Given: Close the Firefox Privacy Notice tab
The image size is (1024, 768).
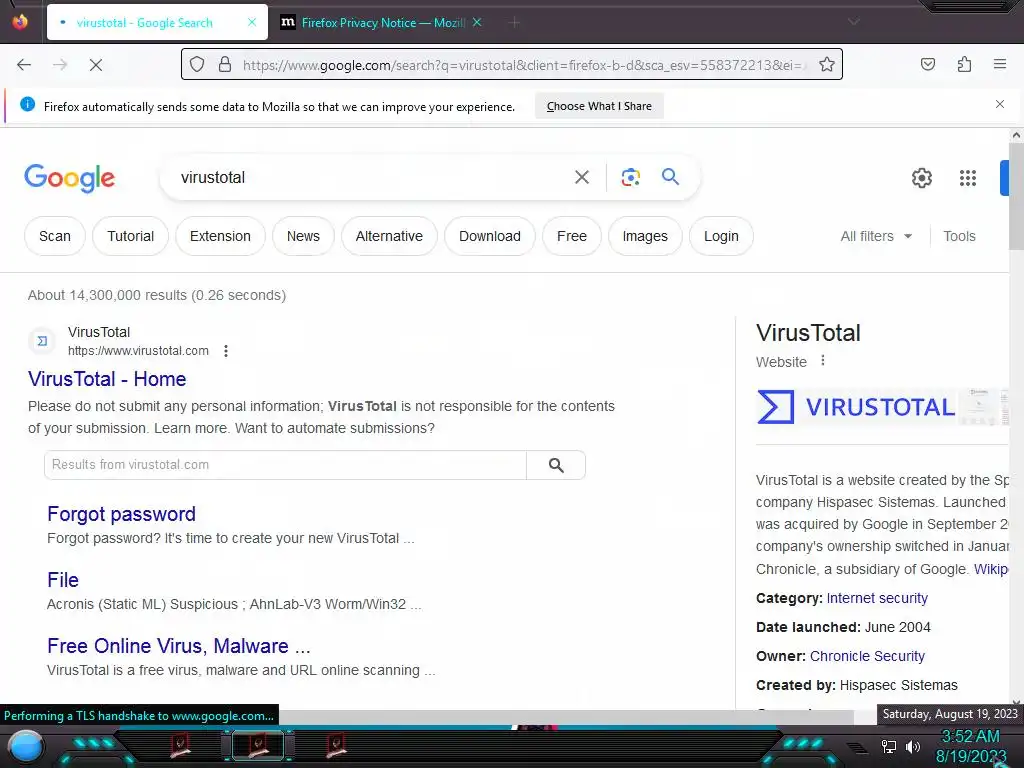Looking at the screenshot, I should [477, 22].
